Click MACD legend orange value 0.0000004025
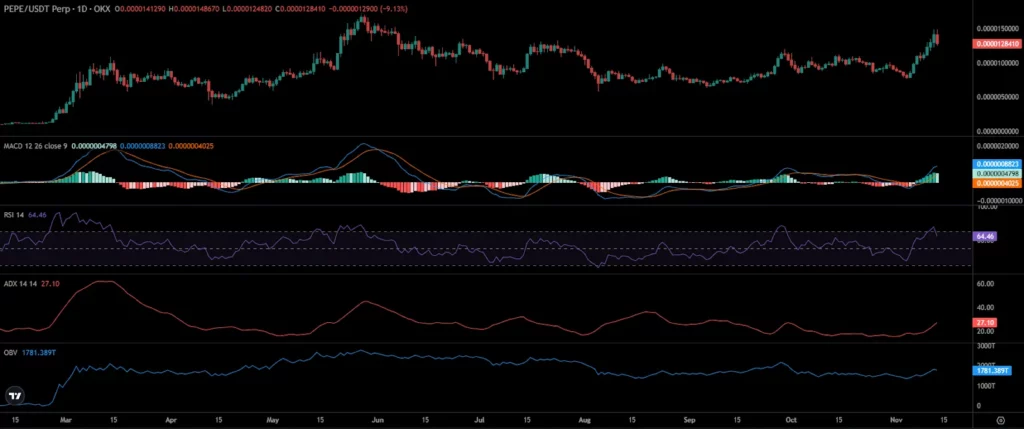This screenshot has width=1024, height=429. tap(191, 146)
